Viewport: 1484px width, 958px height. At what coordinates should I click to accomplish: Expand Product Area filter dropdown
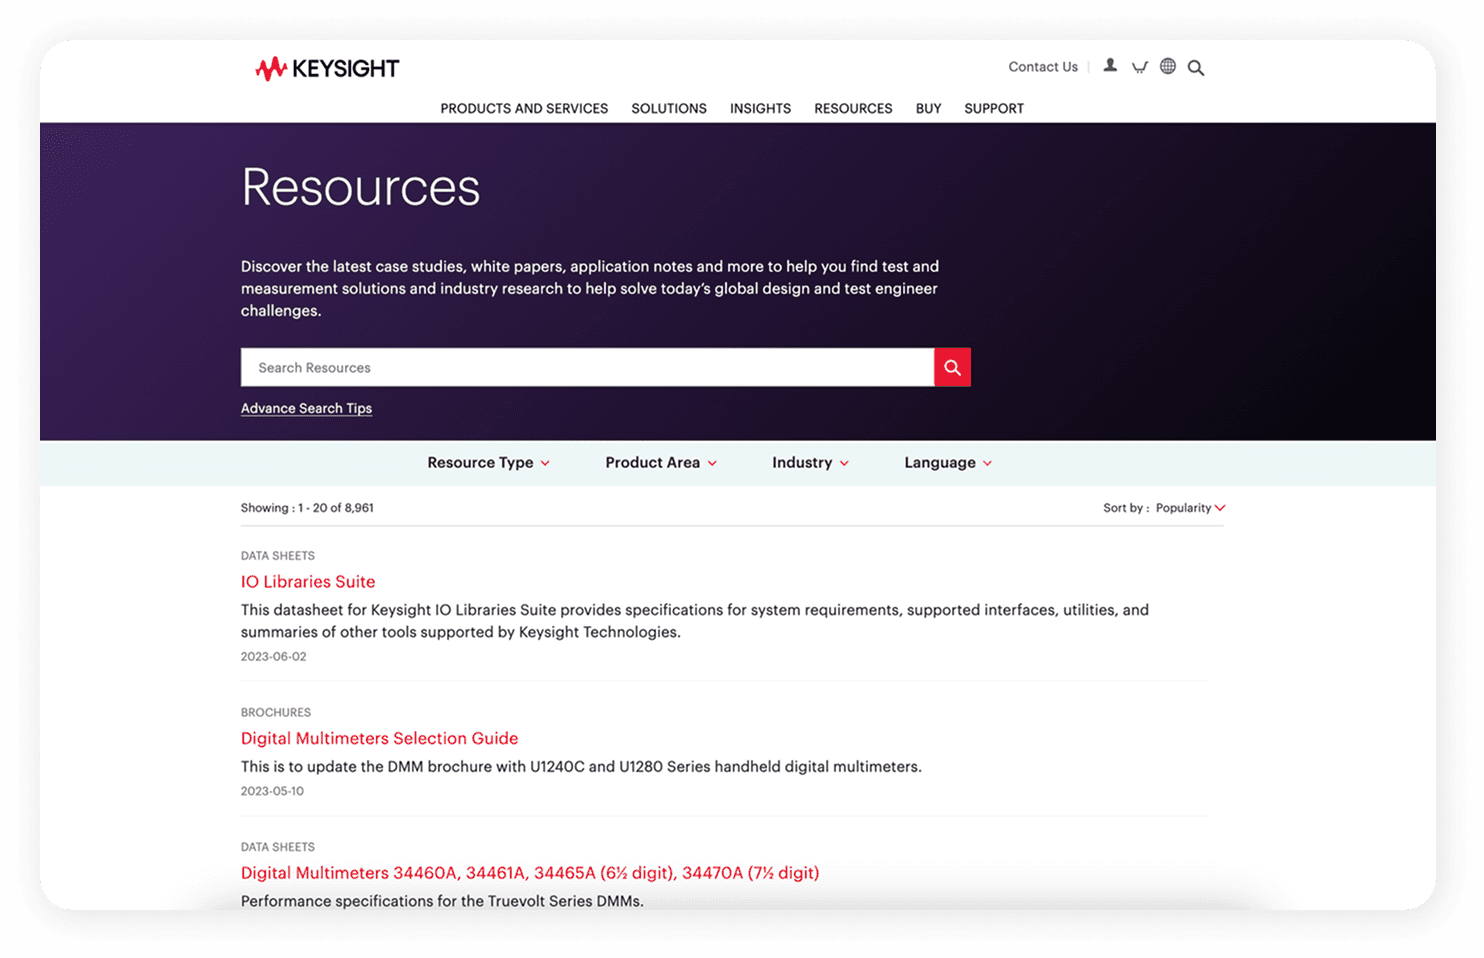pyautogui.click(x=661, y=463)
